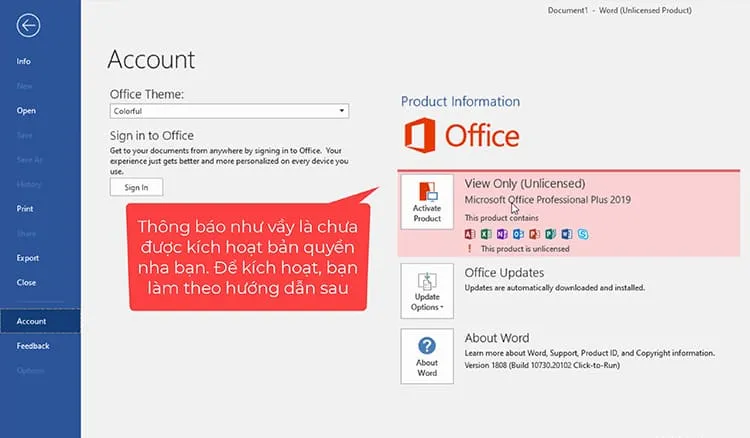Expand Update Options menu
The width and height of the screenshot is (750, 438).
coord(427,291)
